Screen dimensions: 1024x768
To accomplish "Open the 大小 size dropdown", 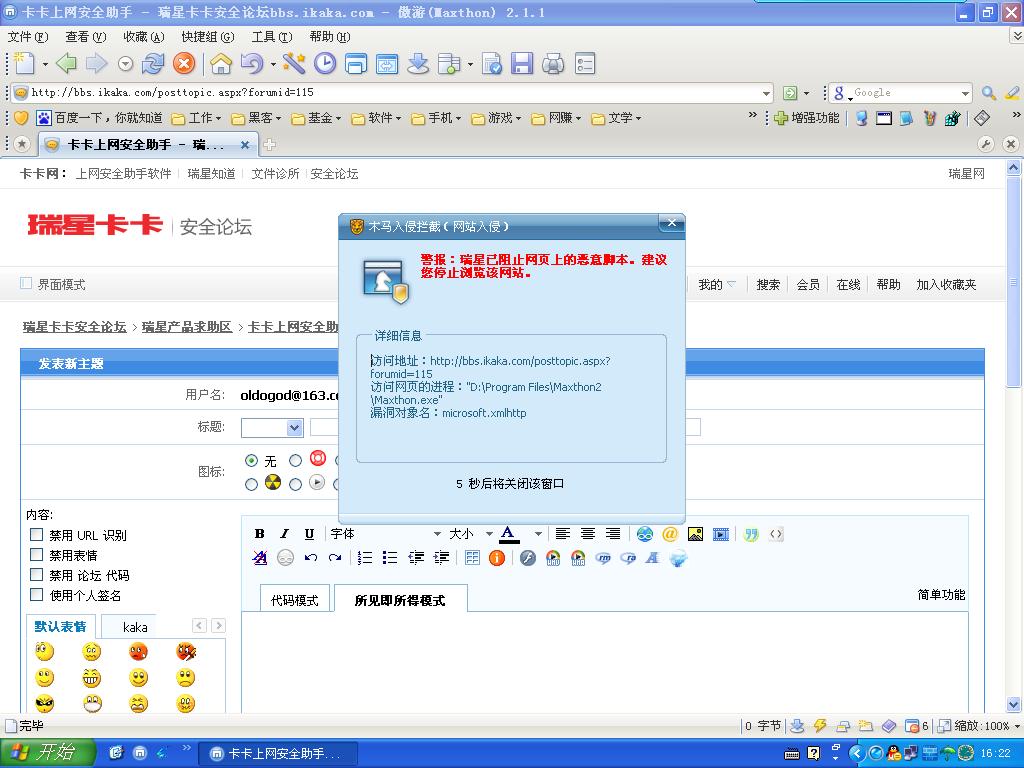I will [x=470, y=534].
